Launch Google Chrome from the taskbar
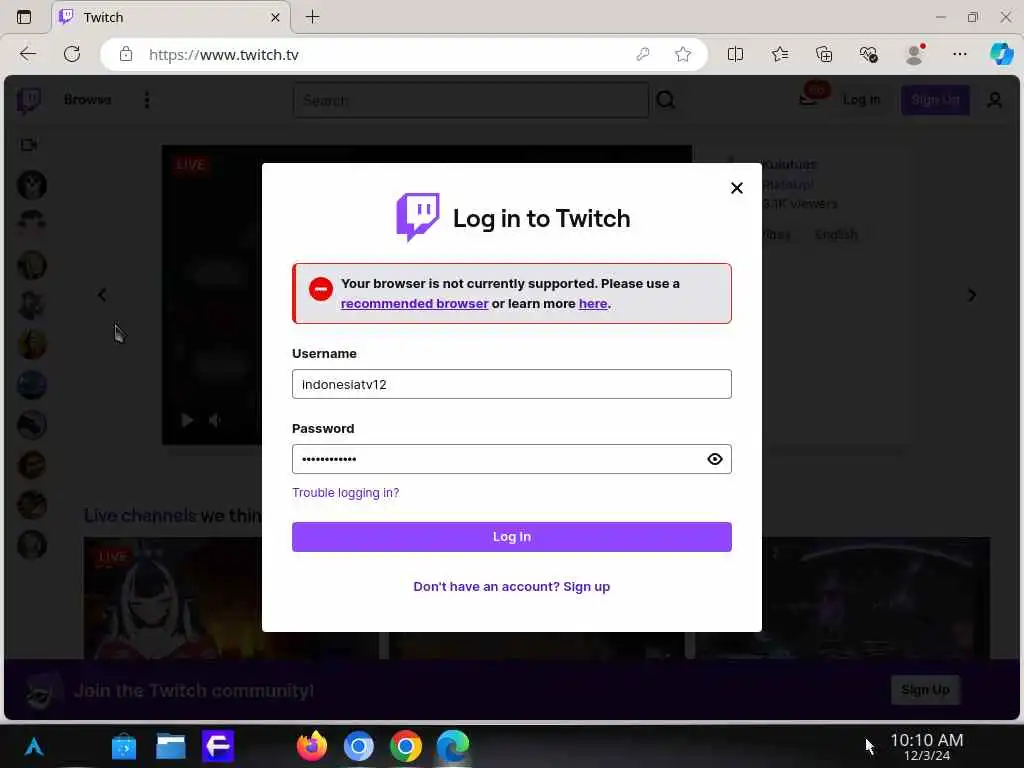Screen dimensions: 1024x768 pyautogui.click(x=406, y=746)
